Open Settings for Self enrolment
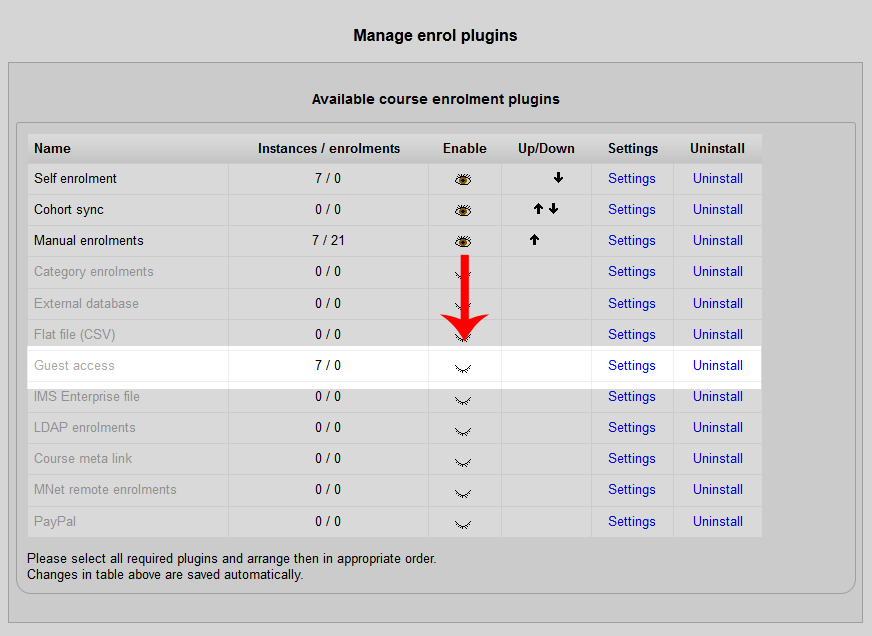This screenshot has width=872, height=636. 632,178
